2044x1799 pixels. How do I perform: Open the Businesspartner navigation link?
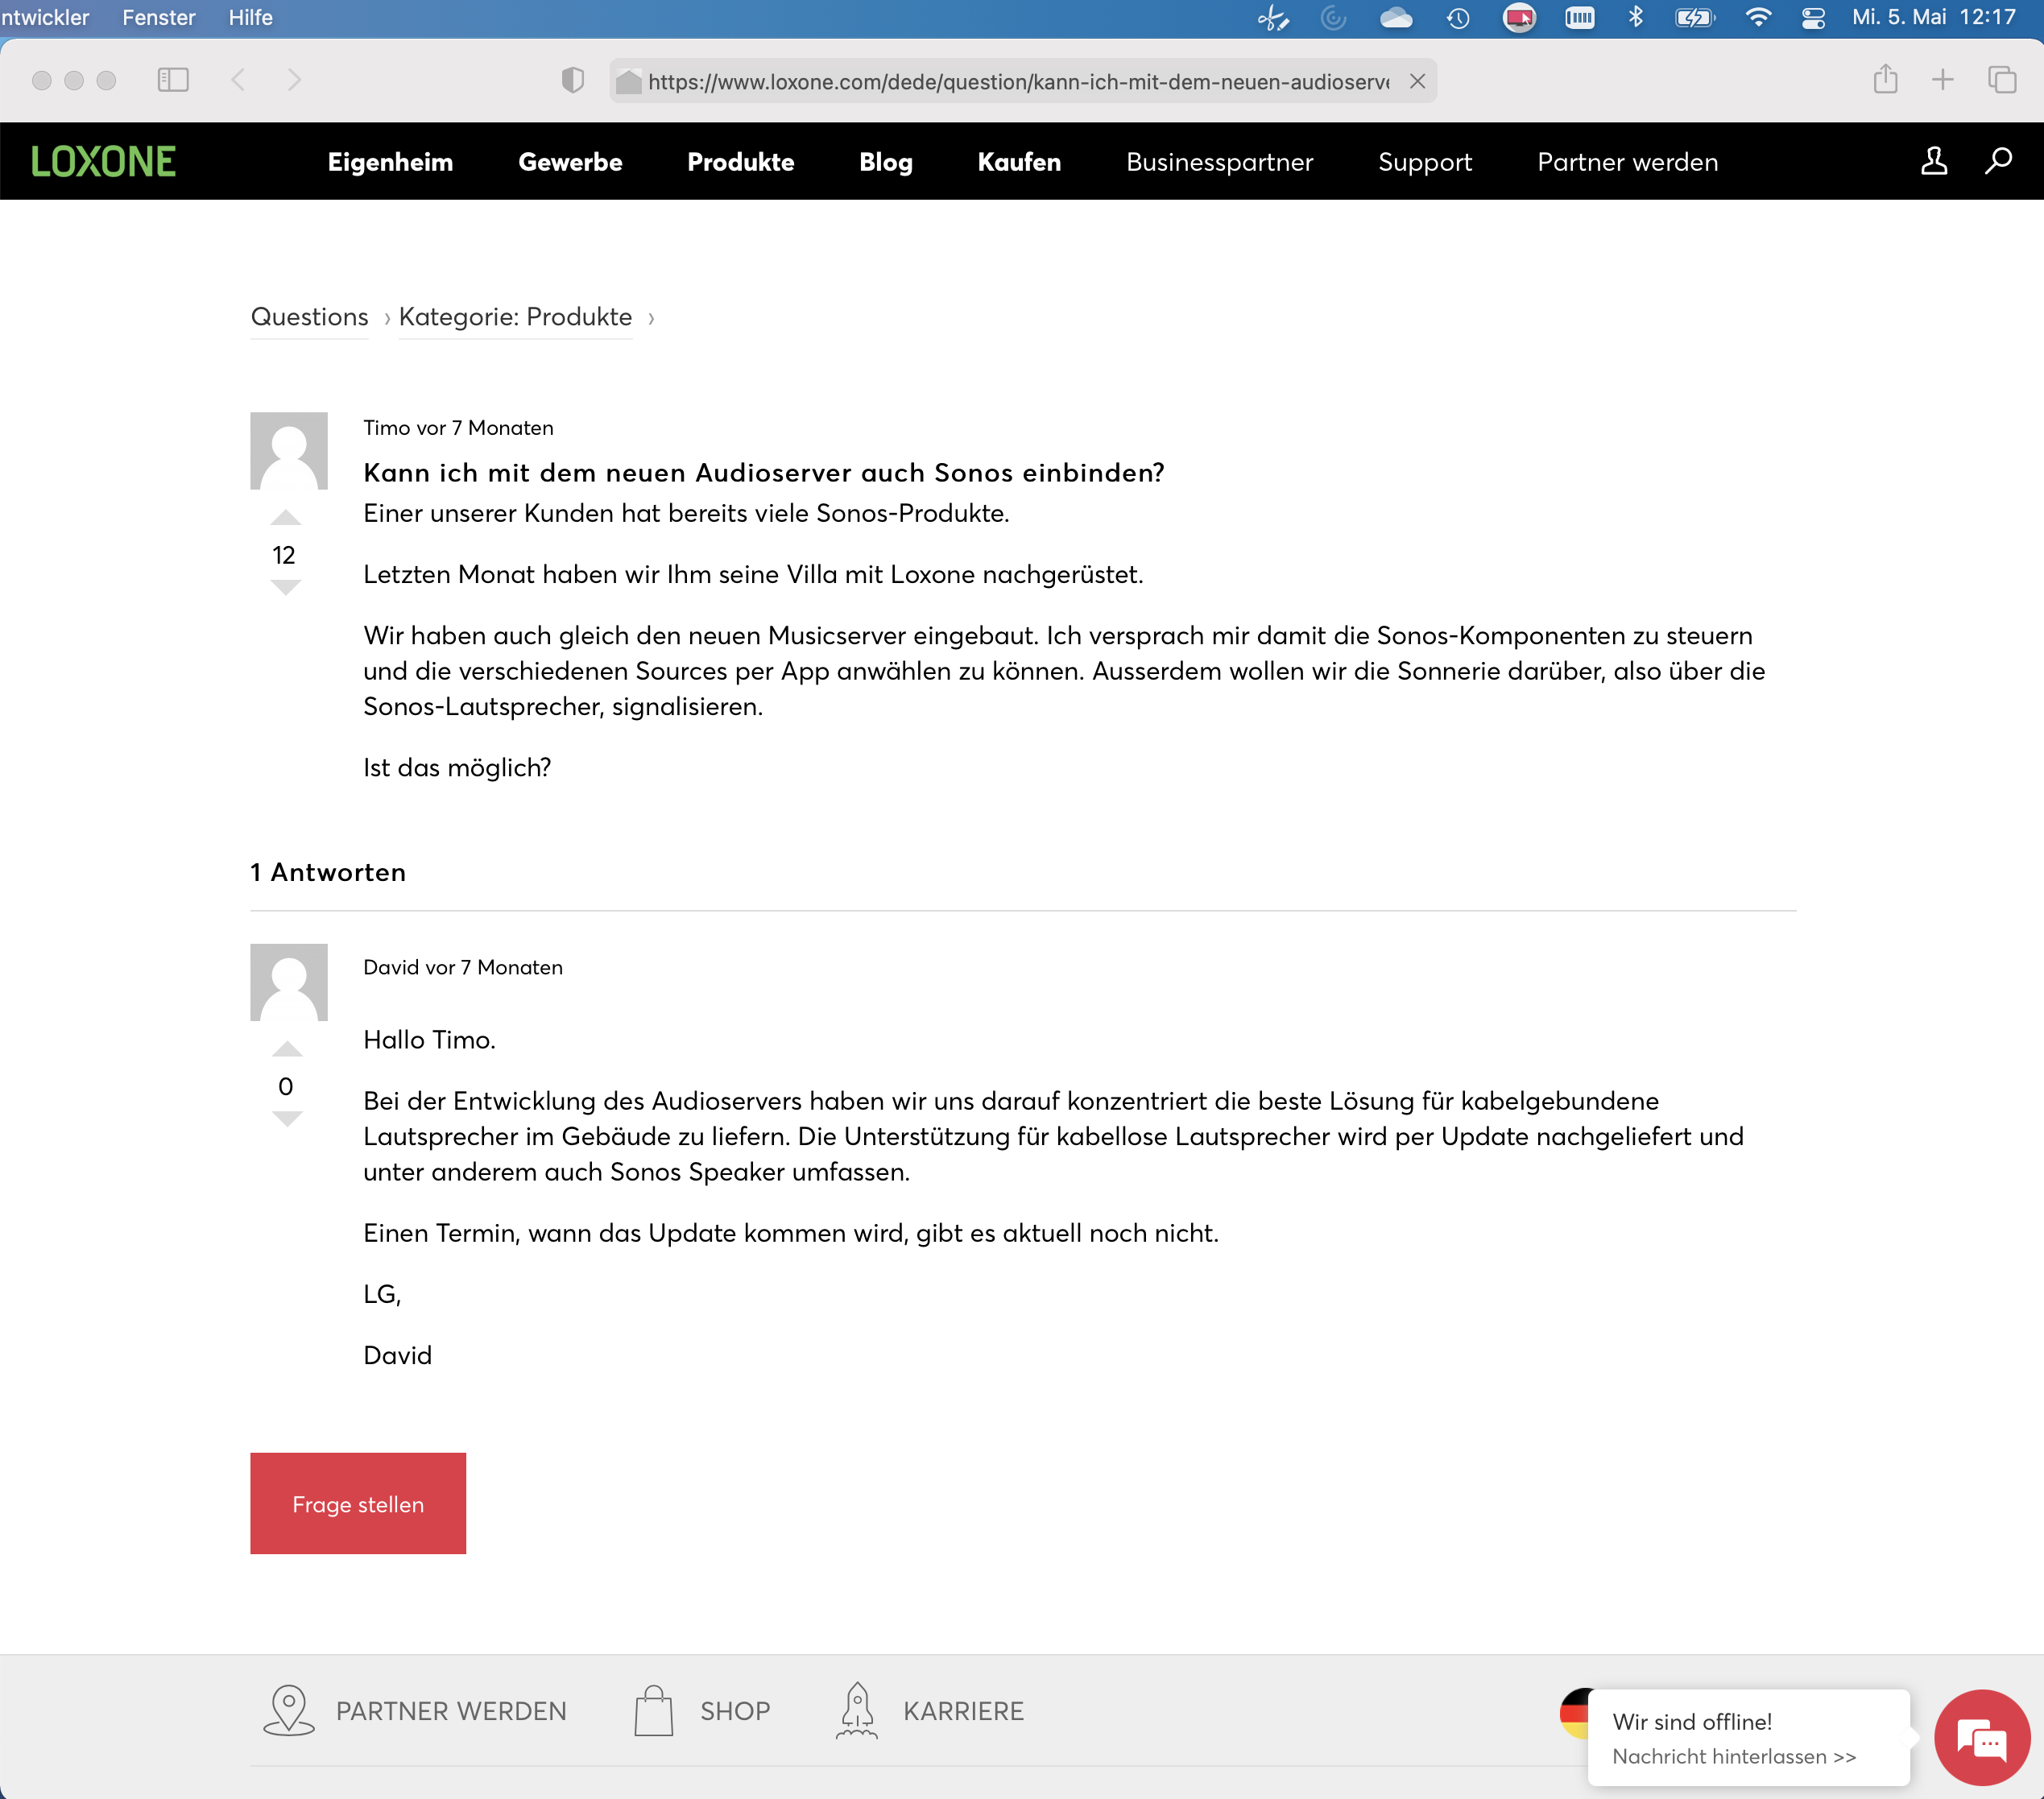(1219, 162)
